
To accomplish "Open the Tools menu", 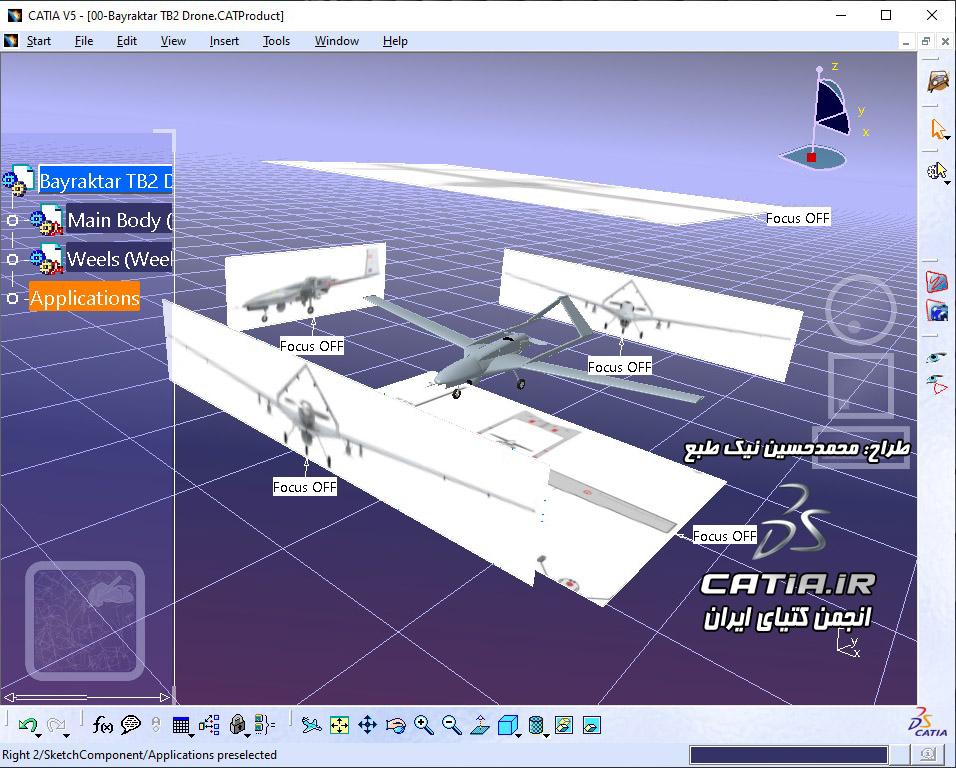I will pos(276,41).
